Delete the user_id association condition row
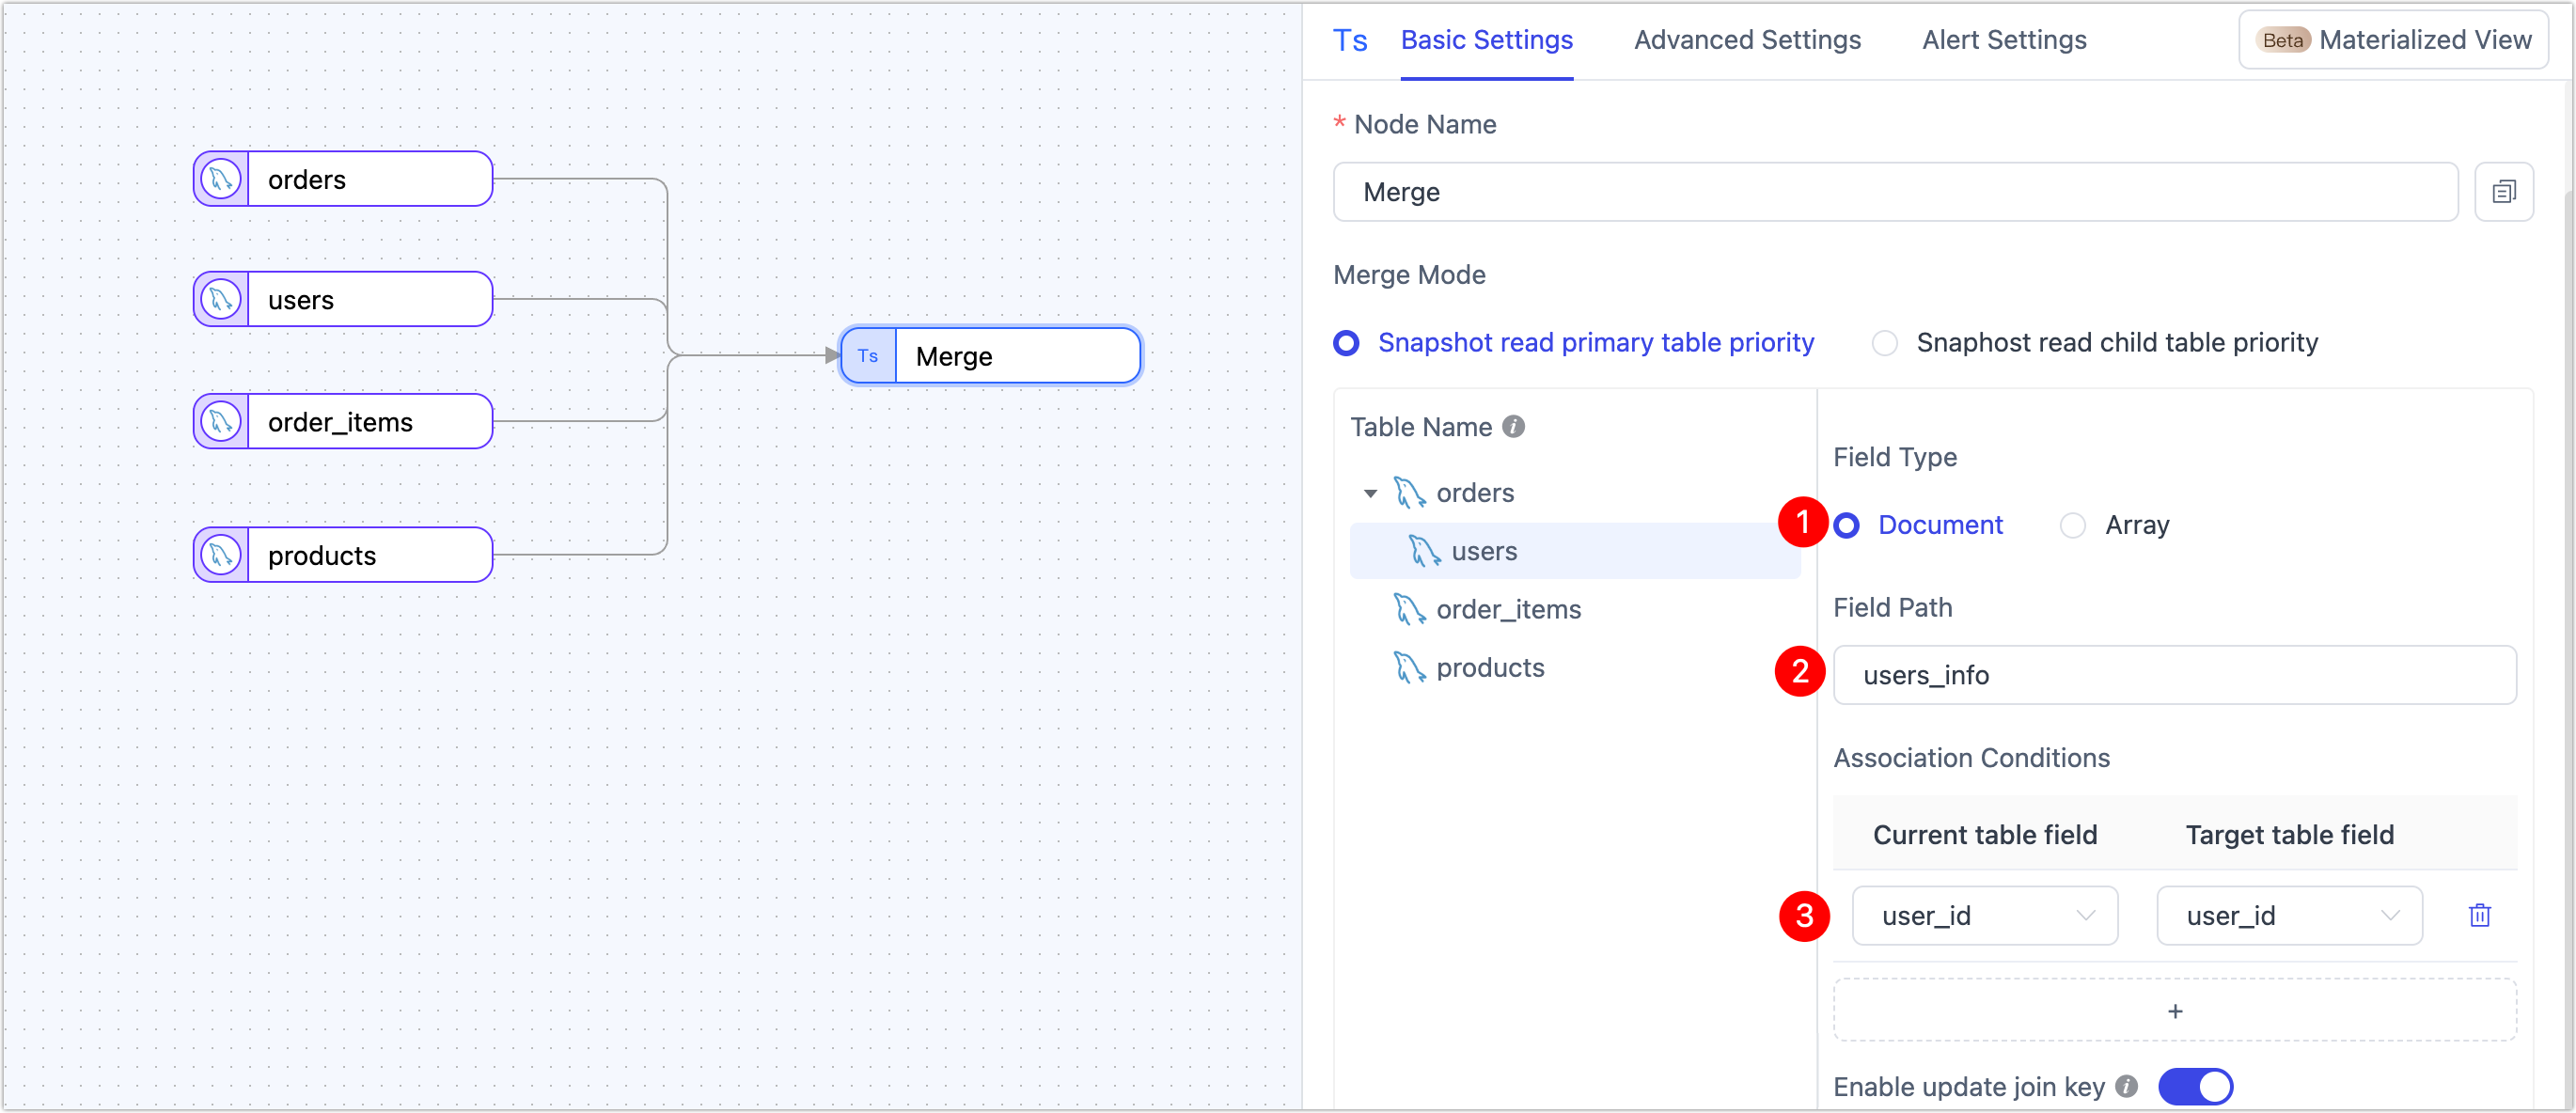This screenshot has height=1113, width=2576. click(2479, 916)
